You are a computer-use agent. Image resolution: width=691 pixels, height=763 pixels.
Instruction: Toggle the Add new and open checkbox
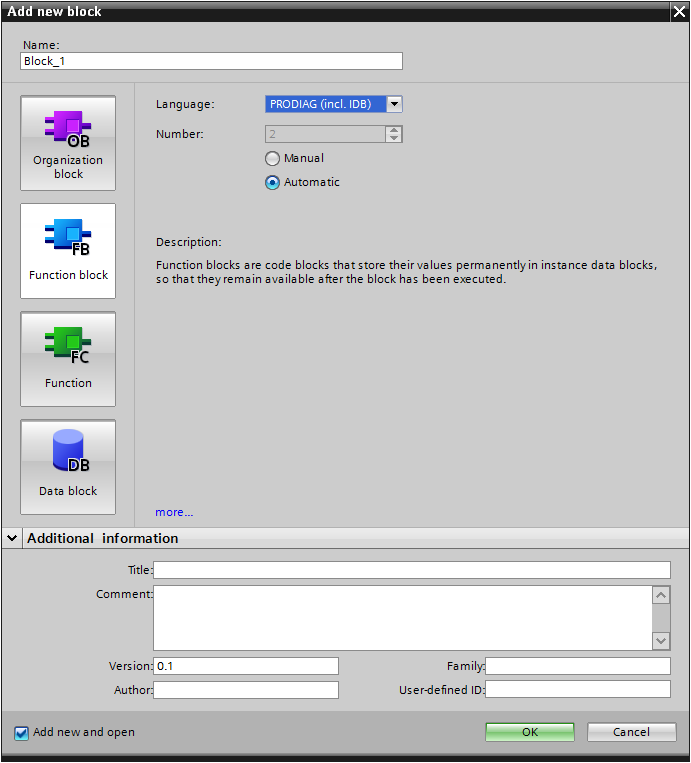coord(21,733)
